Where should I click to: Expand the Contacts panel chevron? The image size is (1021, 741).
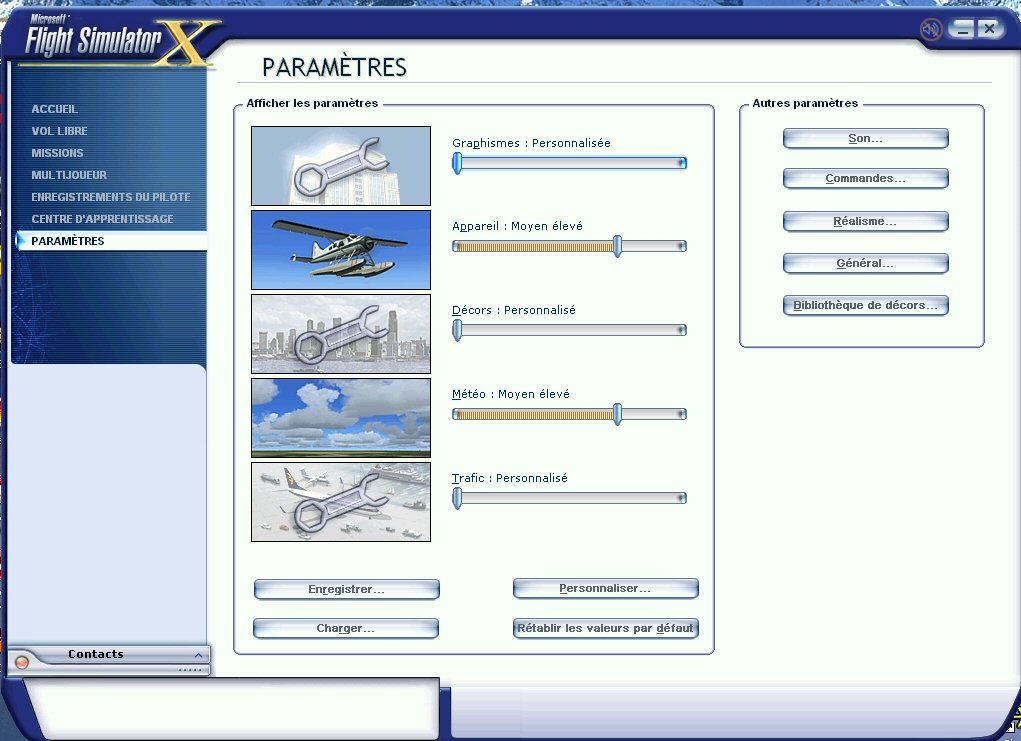199,655
